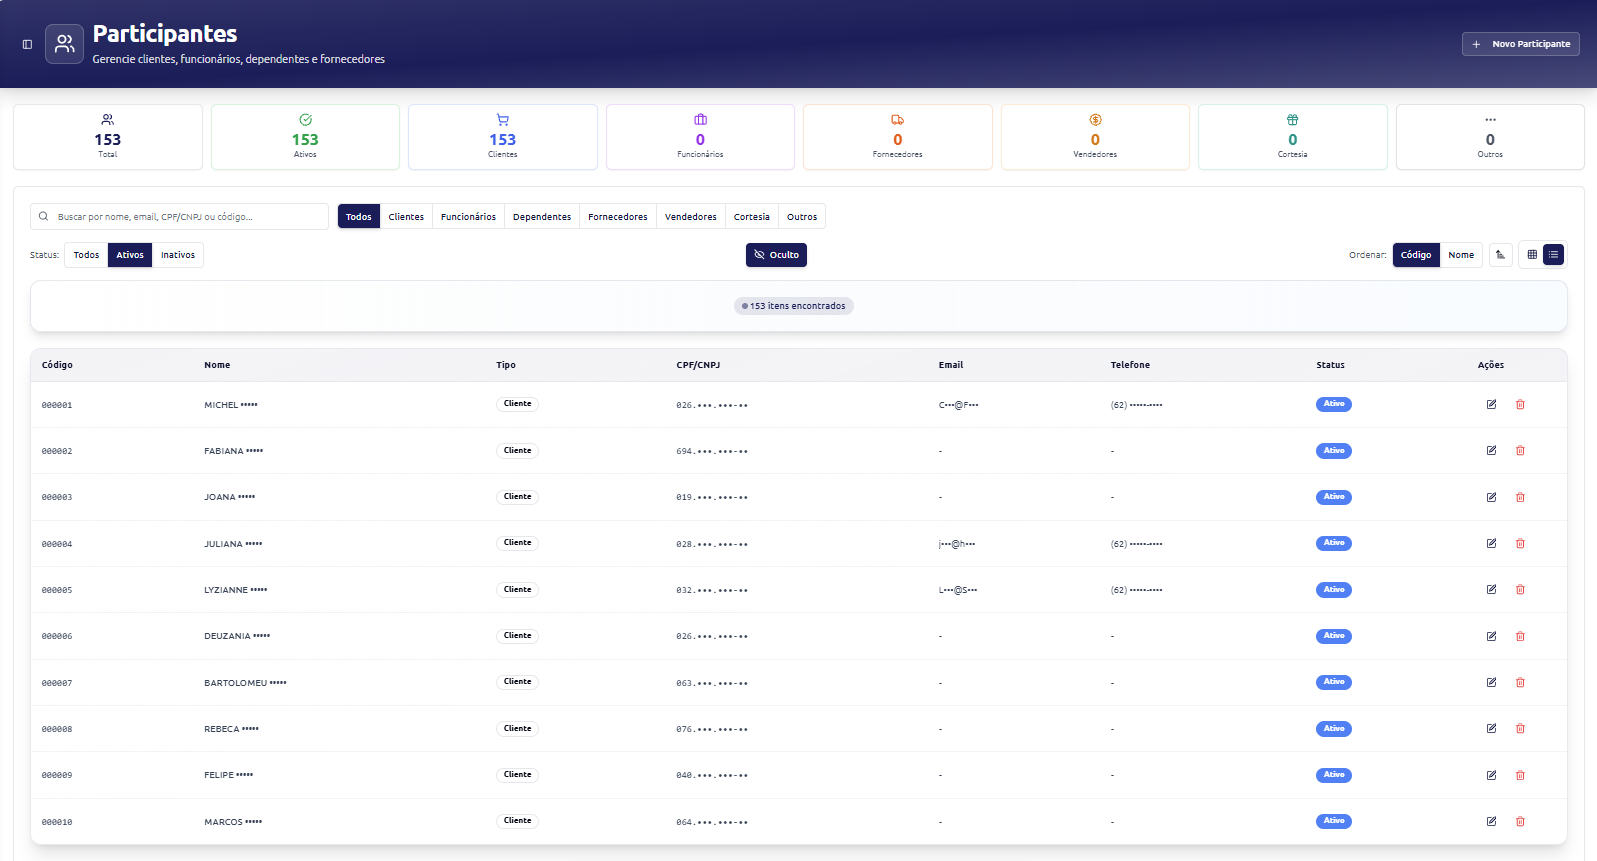
Task: Filter by Fornecedores tab
Action: (x=618, y=217)
